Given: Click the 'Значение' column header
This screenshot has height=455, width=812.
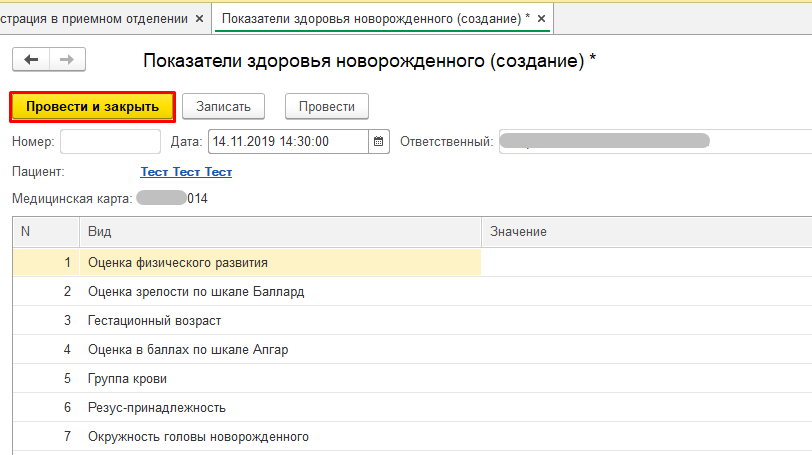Looking at the screenshot, I should tap(518, 232).
